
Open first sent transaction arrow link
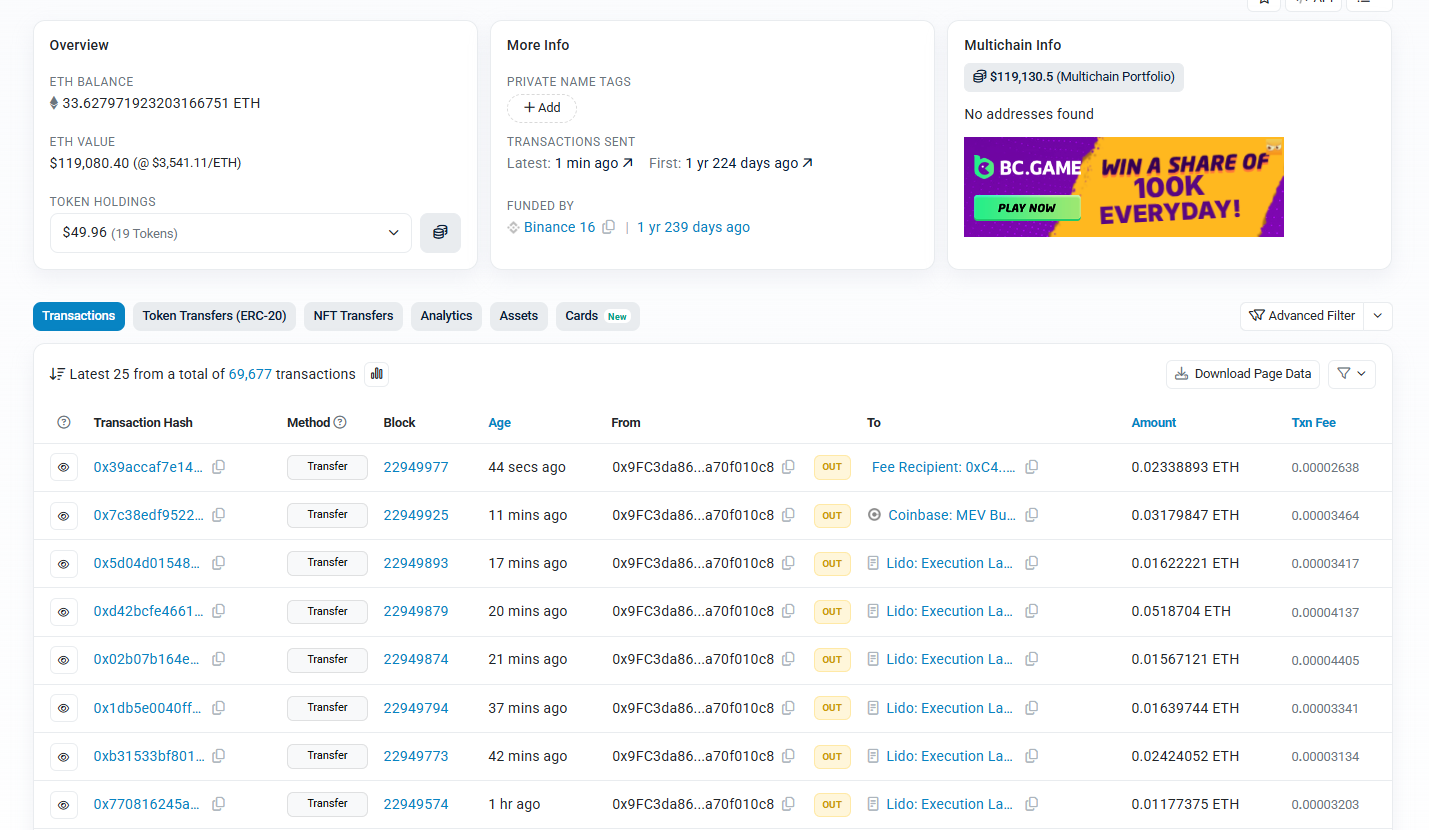(x=808, y=163)
